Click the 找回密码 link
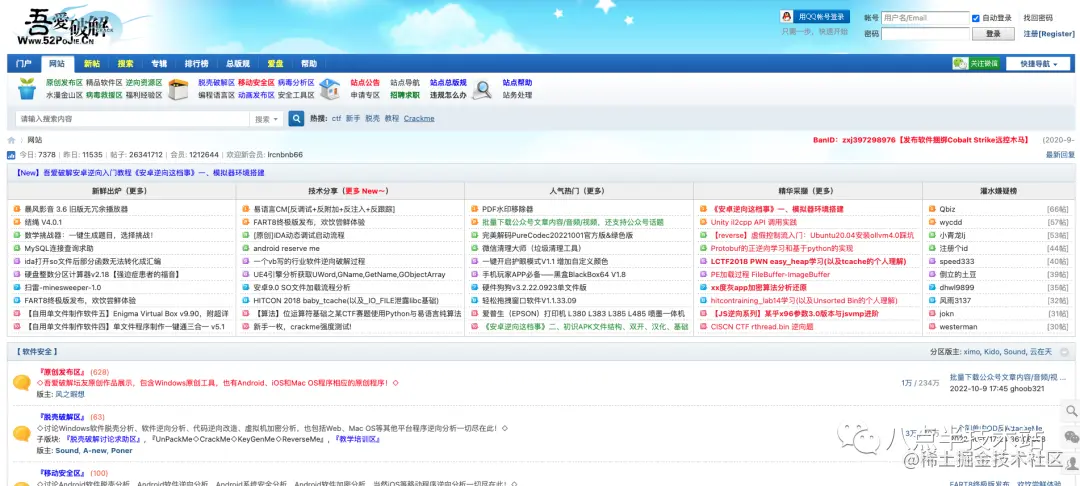The image size is (1080, 486). pos(1038,18)
